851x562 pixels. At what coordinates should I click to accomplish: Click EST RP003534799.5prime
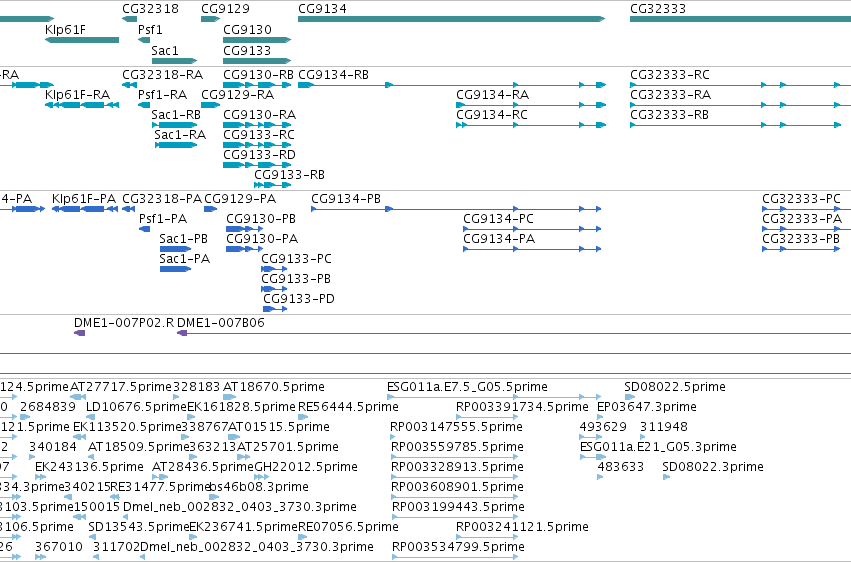point(454,558)
